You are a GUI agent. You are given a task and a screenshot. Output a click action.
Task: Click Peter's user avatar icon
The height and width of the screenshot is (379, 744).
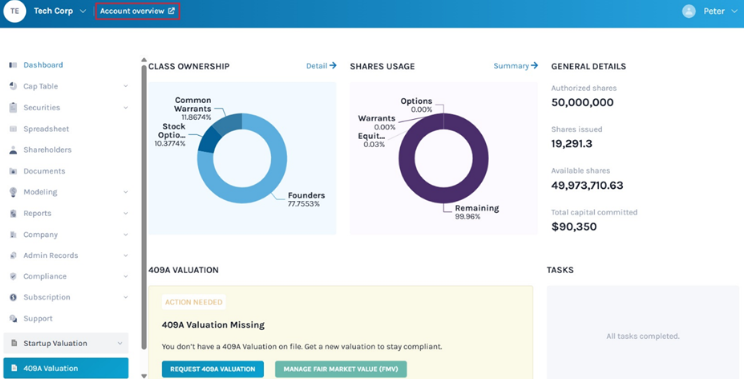coord(688,11)
